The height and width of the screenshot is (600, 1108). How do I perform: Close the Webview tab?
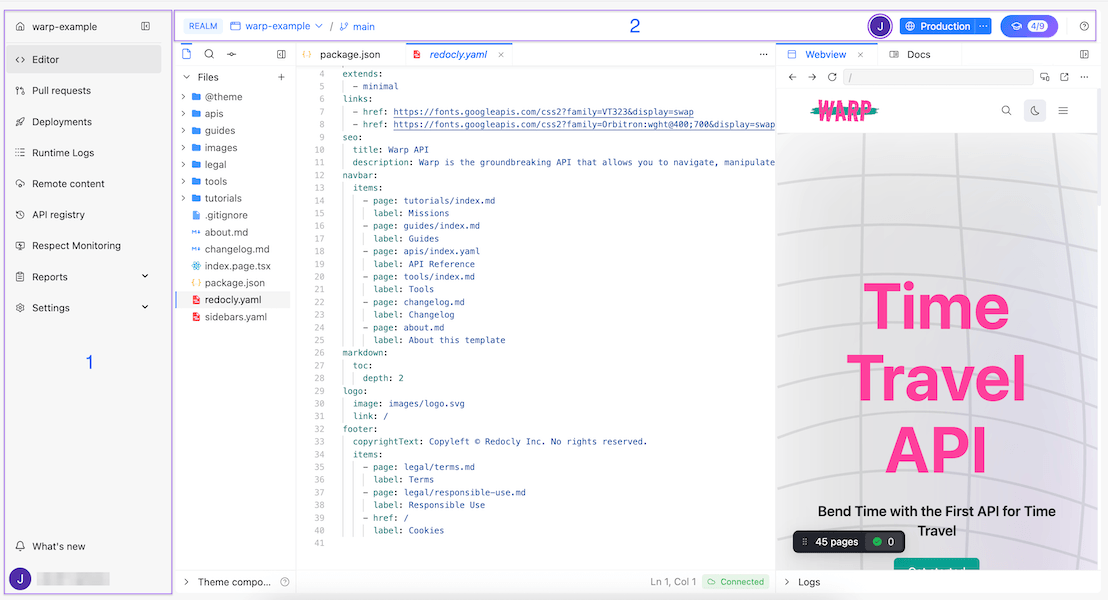pyautogui.click(x=860, y=54)
